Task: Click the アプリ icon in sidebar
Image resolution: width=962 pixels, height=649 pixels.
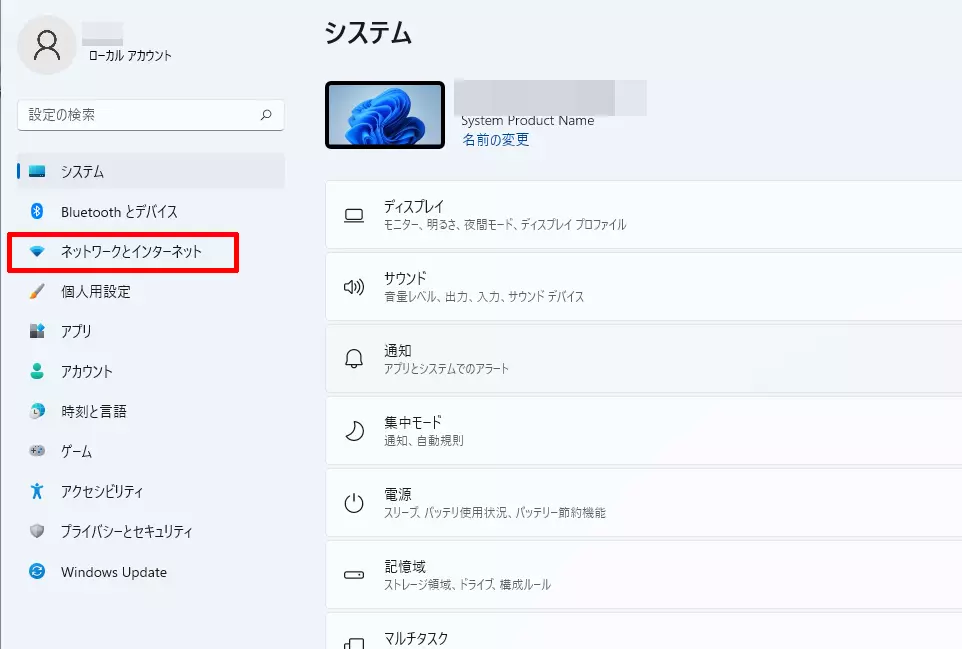Action: (x=37, y=331)
